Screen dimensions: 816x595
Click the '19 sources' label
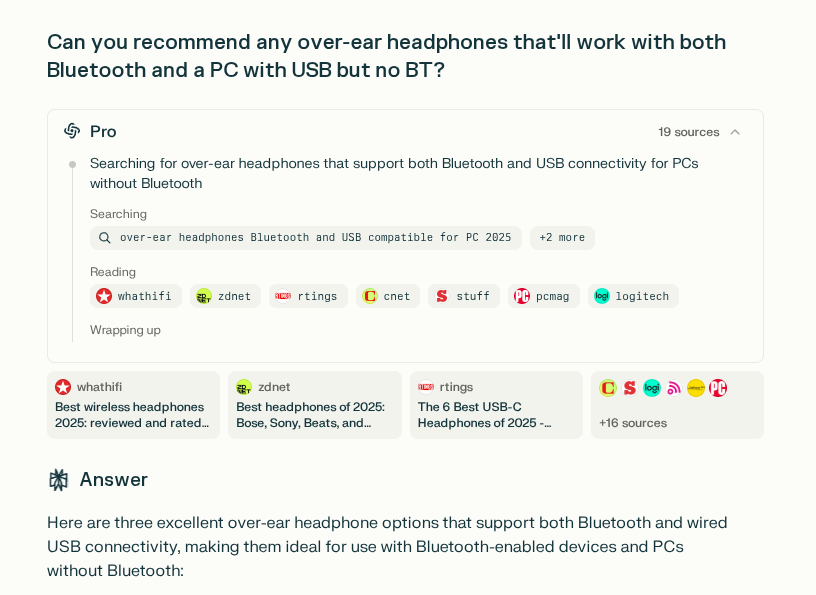687,131
